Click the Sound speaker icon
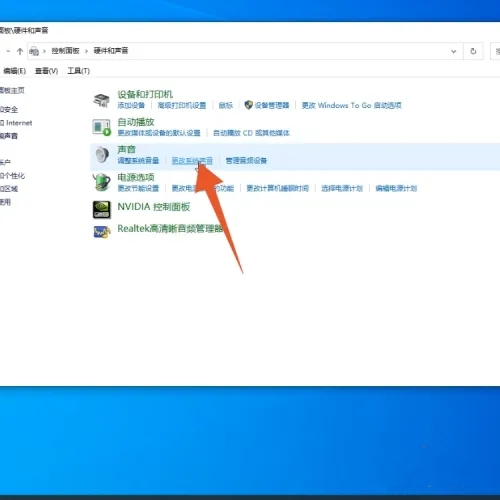This screenshot has height=500, width=500. 102,155
